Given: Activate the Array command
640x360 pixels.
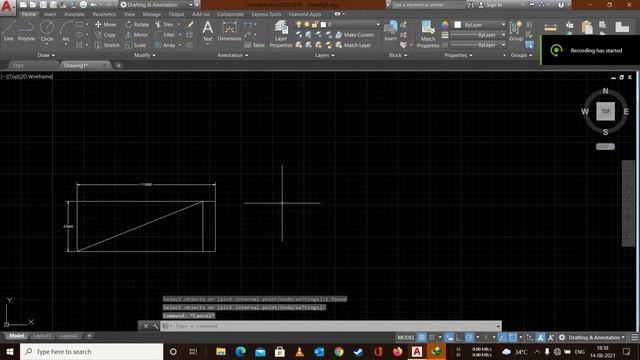Looking at the screenshot, I should 165,45.
